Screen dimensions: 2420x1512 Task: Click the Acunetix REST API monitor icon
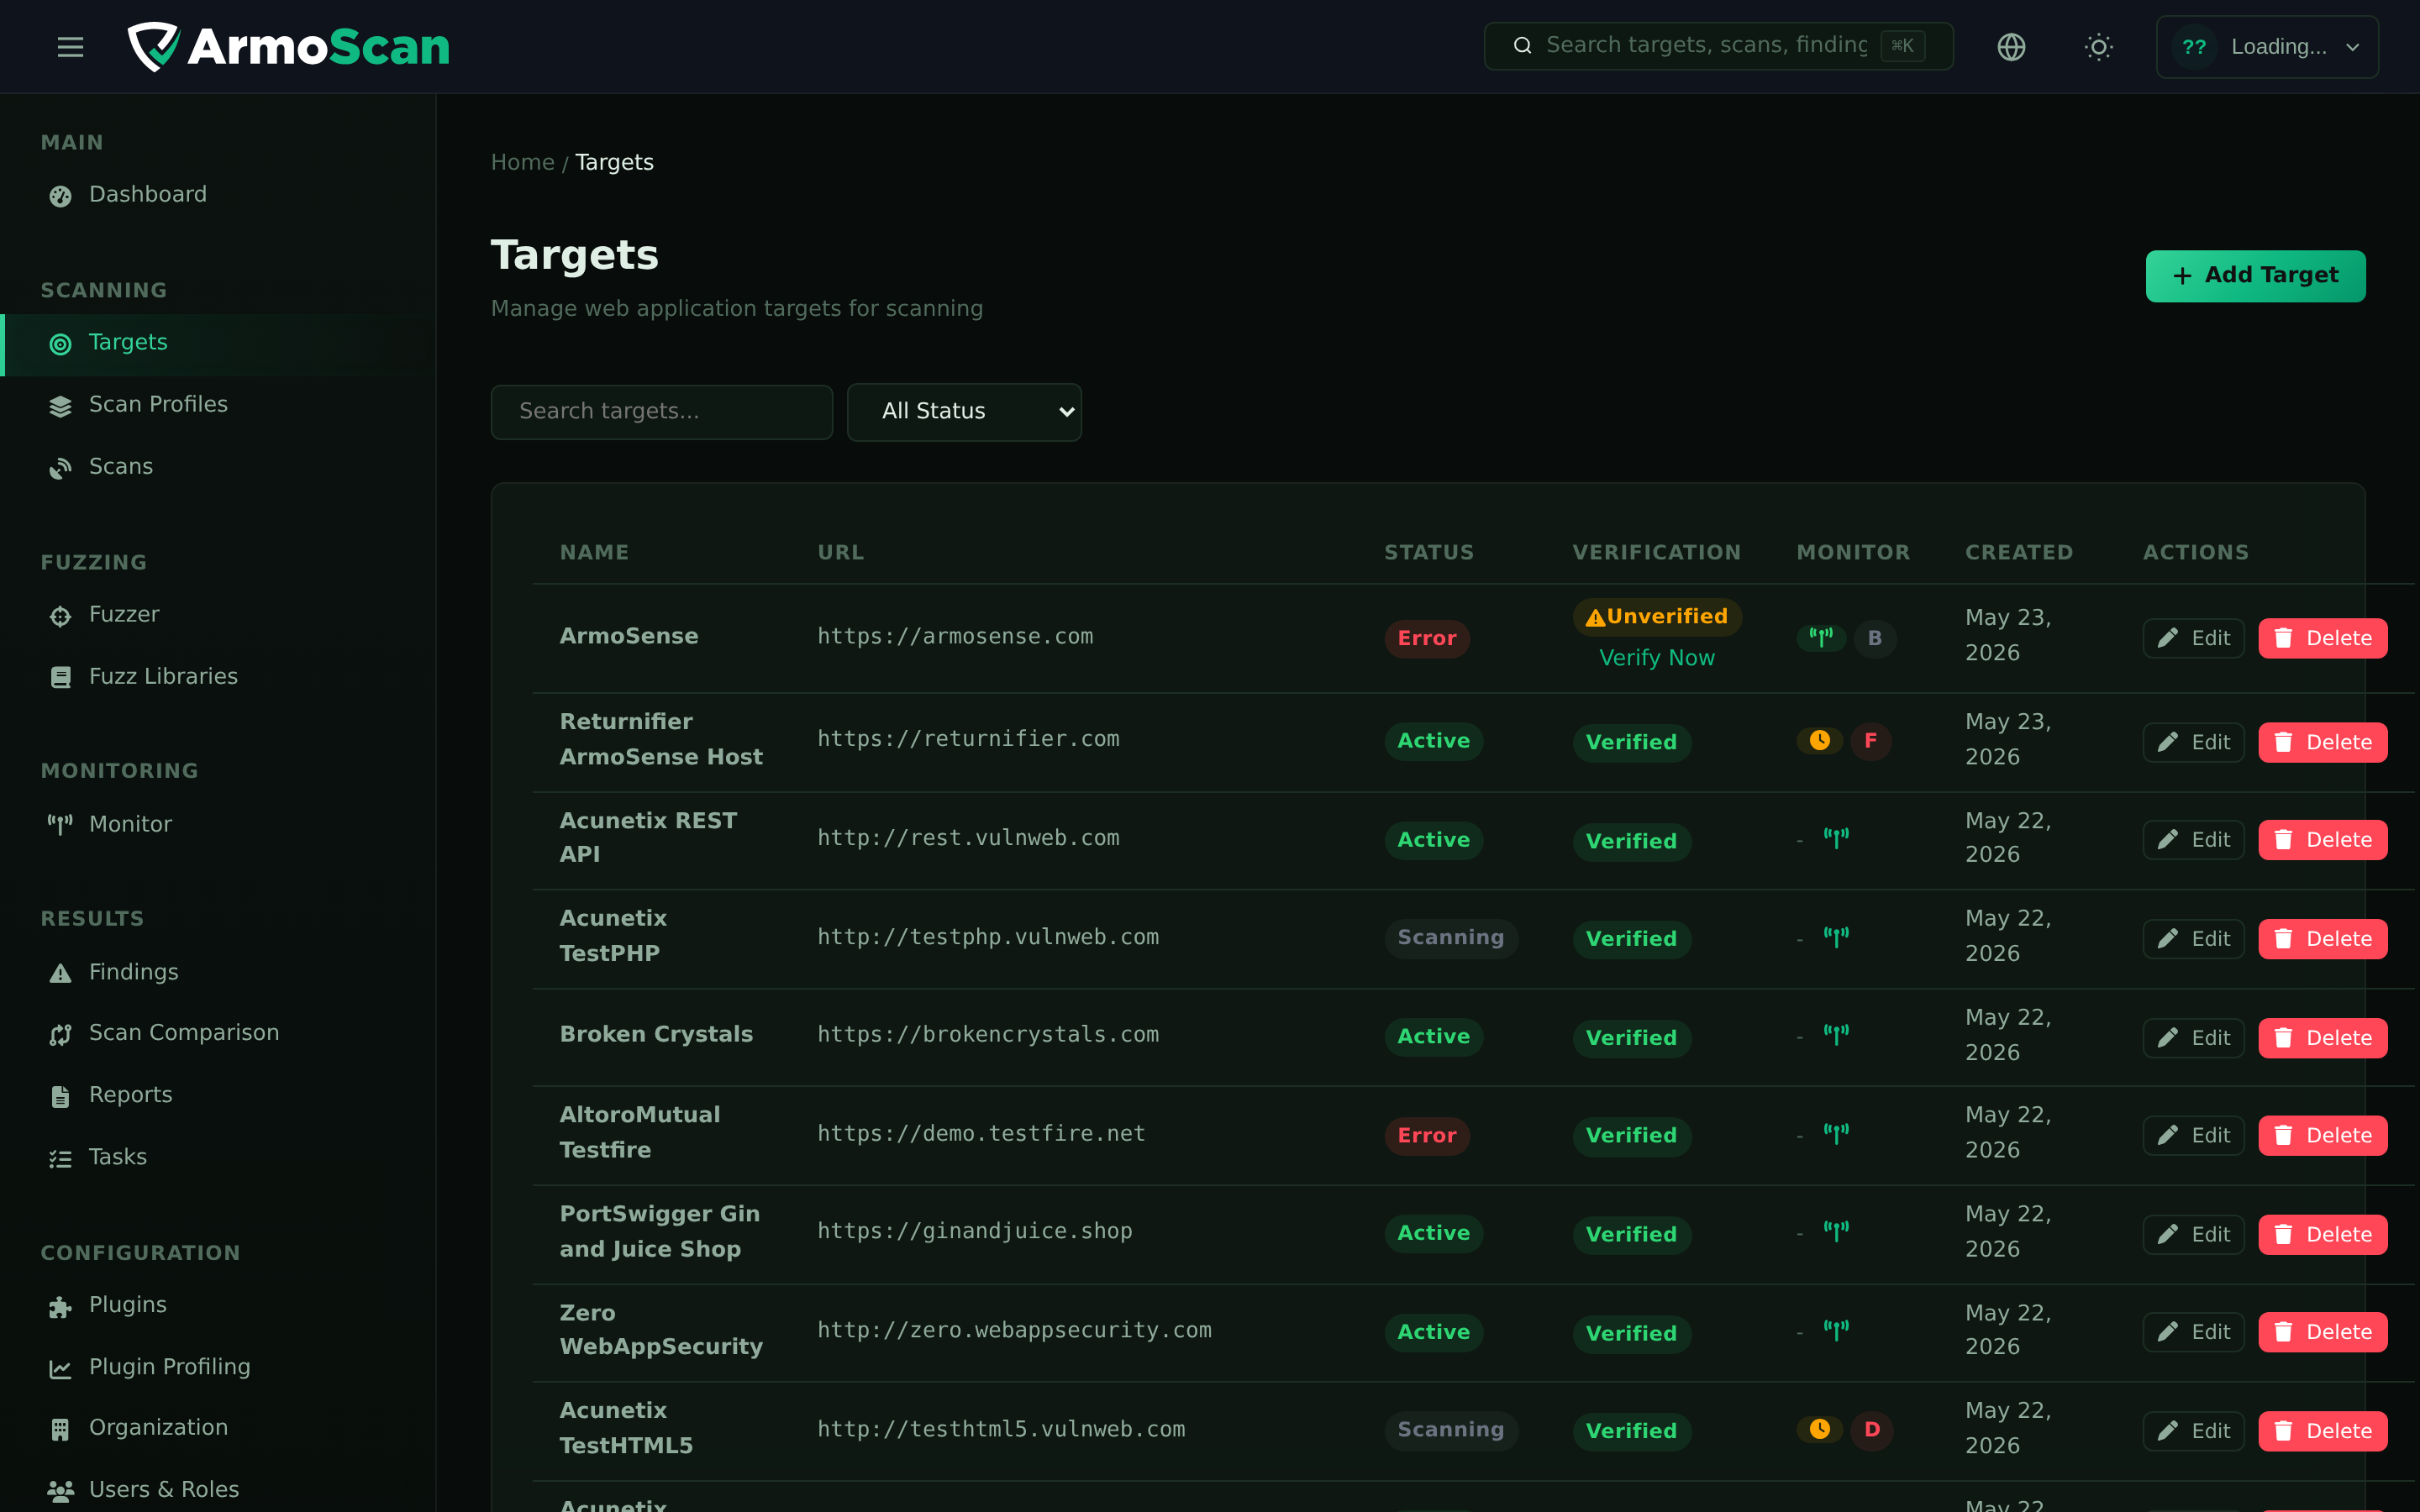(1836, 838)
